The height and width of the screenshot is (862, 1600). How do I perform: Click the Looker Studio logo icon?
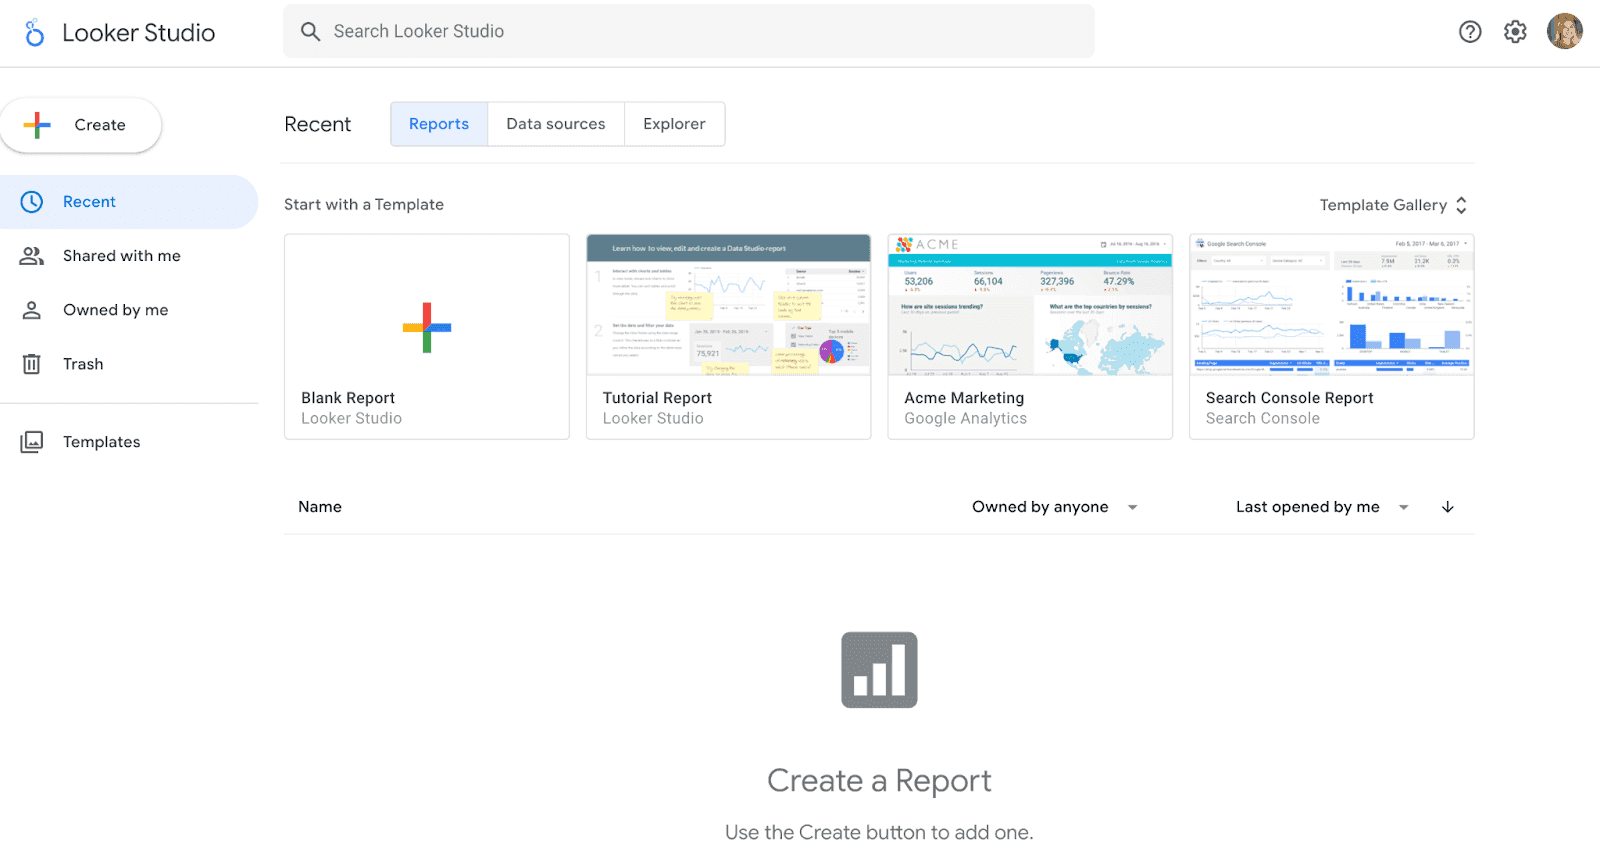(x=35, y=33)
